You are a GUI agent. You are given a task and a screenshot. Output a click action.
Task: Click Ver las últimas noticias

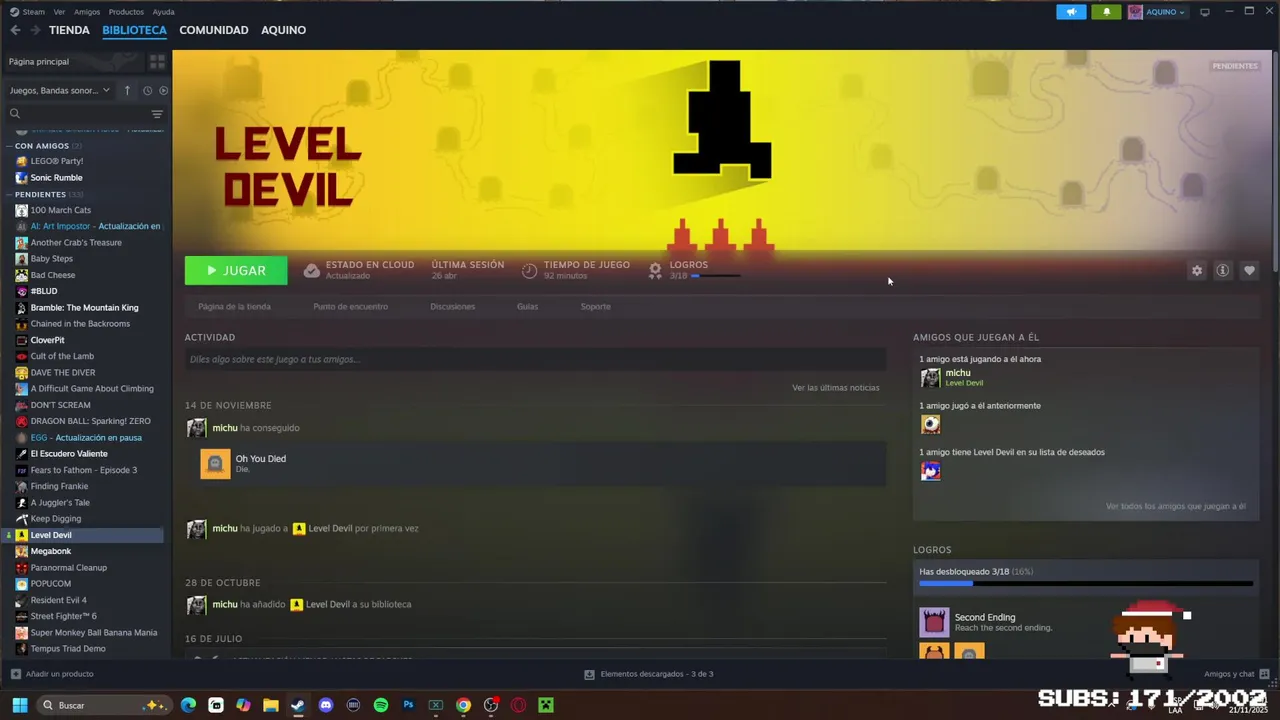[836, 387]
